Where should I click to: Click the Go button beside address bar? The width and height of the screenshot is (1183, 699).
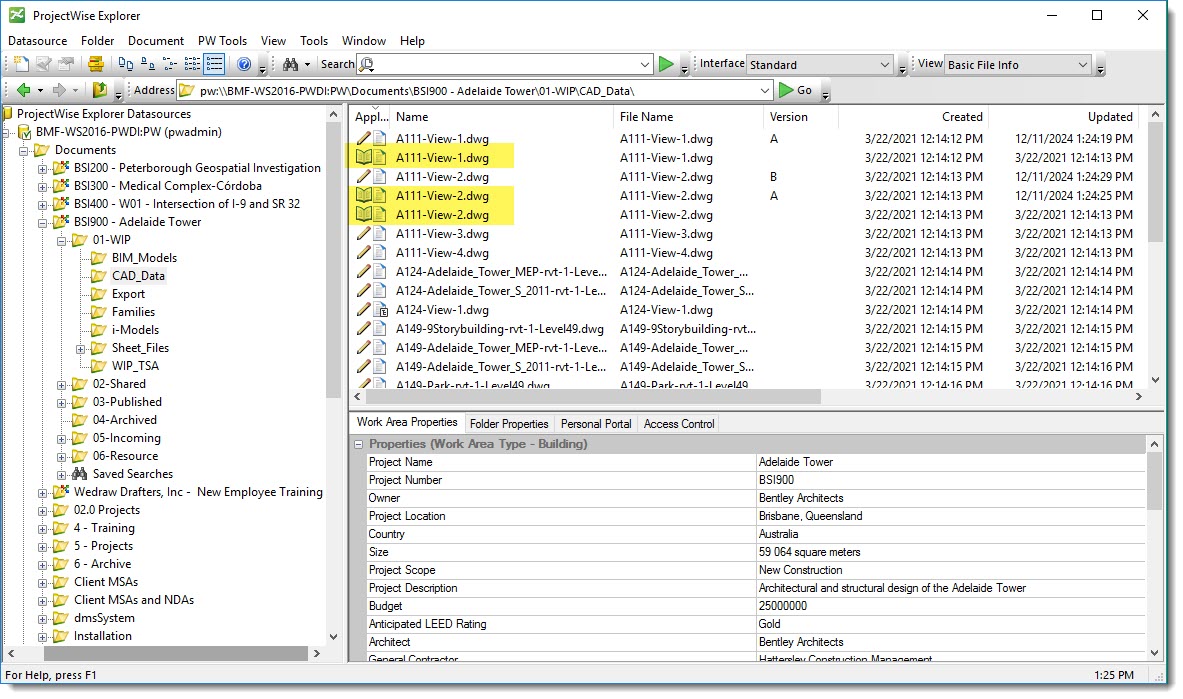click(795, 91)
